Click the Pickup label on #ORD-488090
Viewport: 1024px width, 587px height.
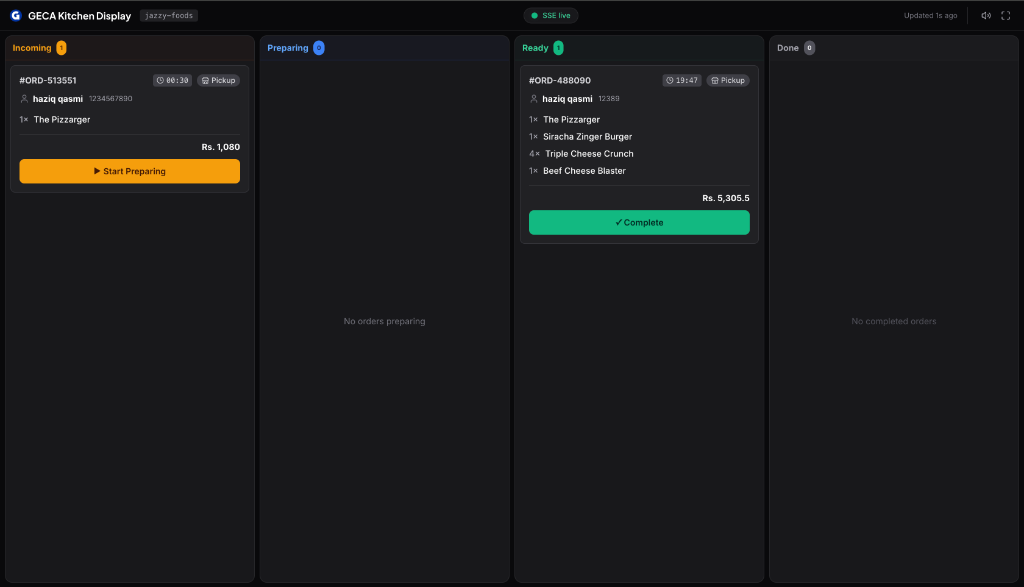click(x=732, y=80)
